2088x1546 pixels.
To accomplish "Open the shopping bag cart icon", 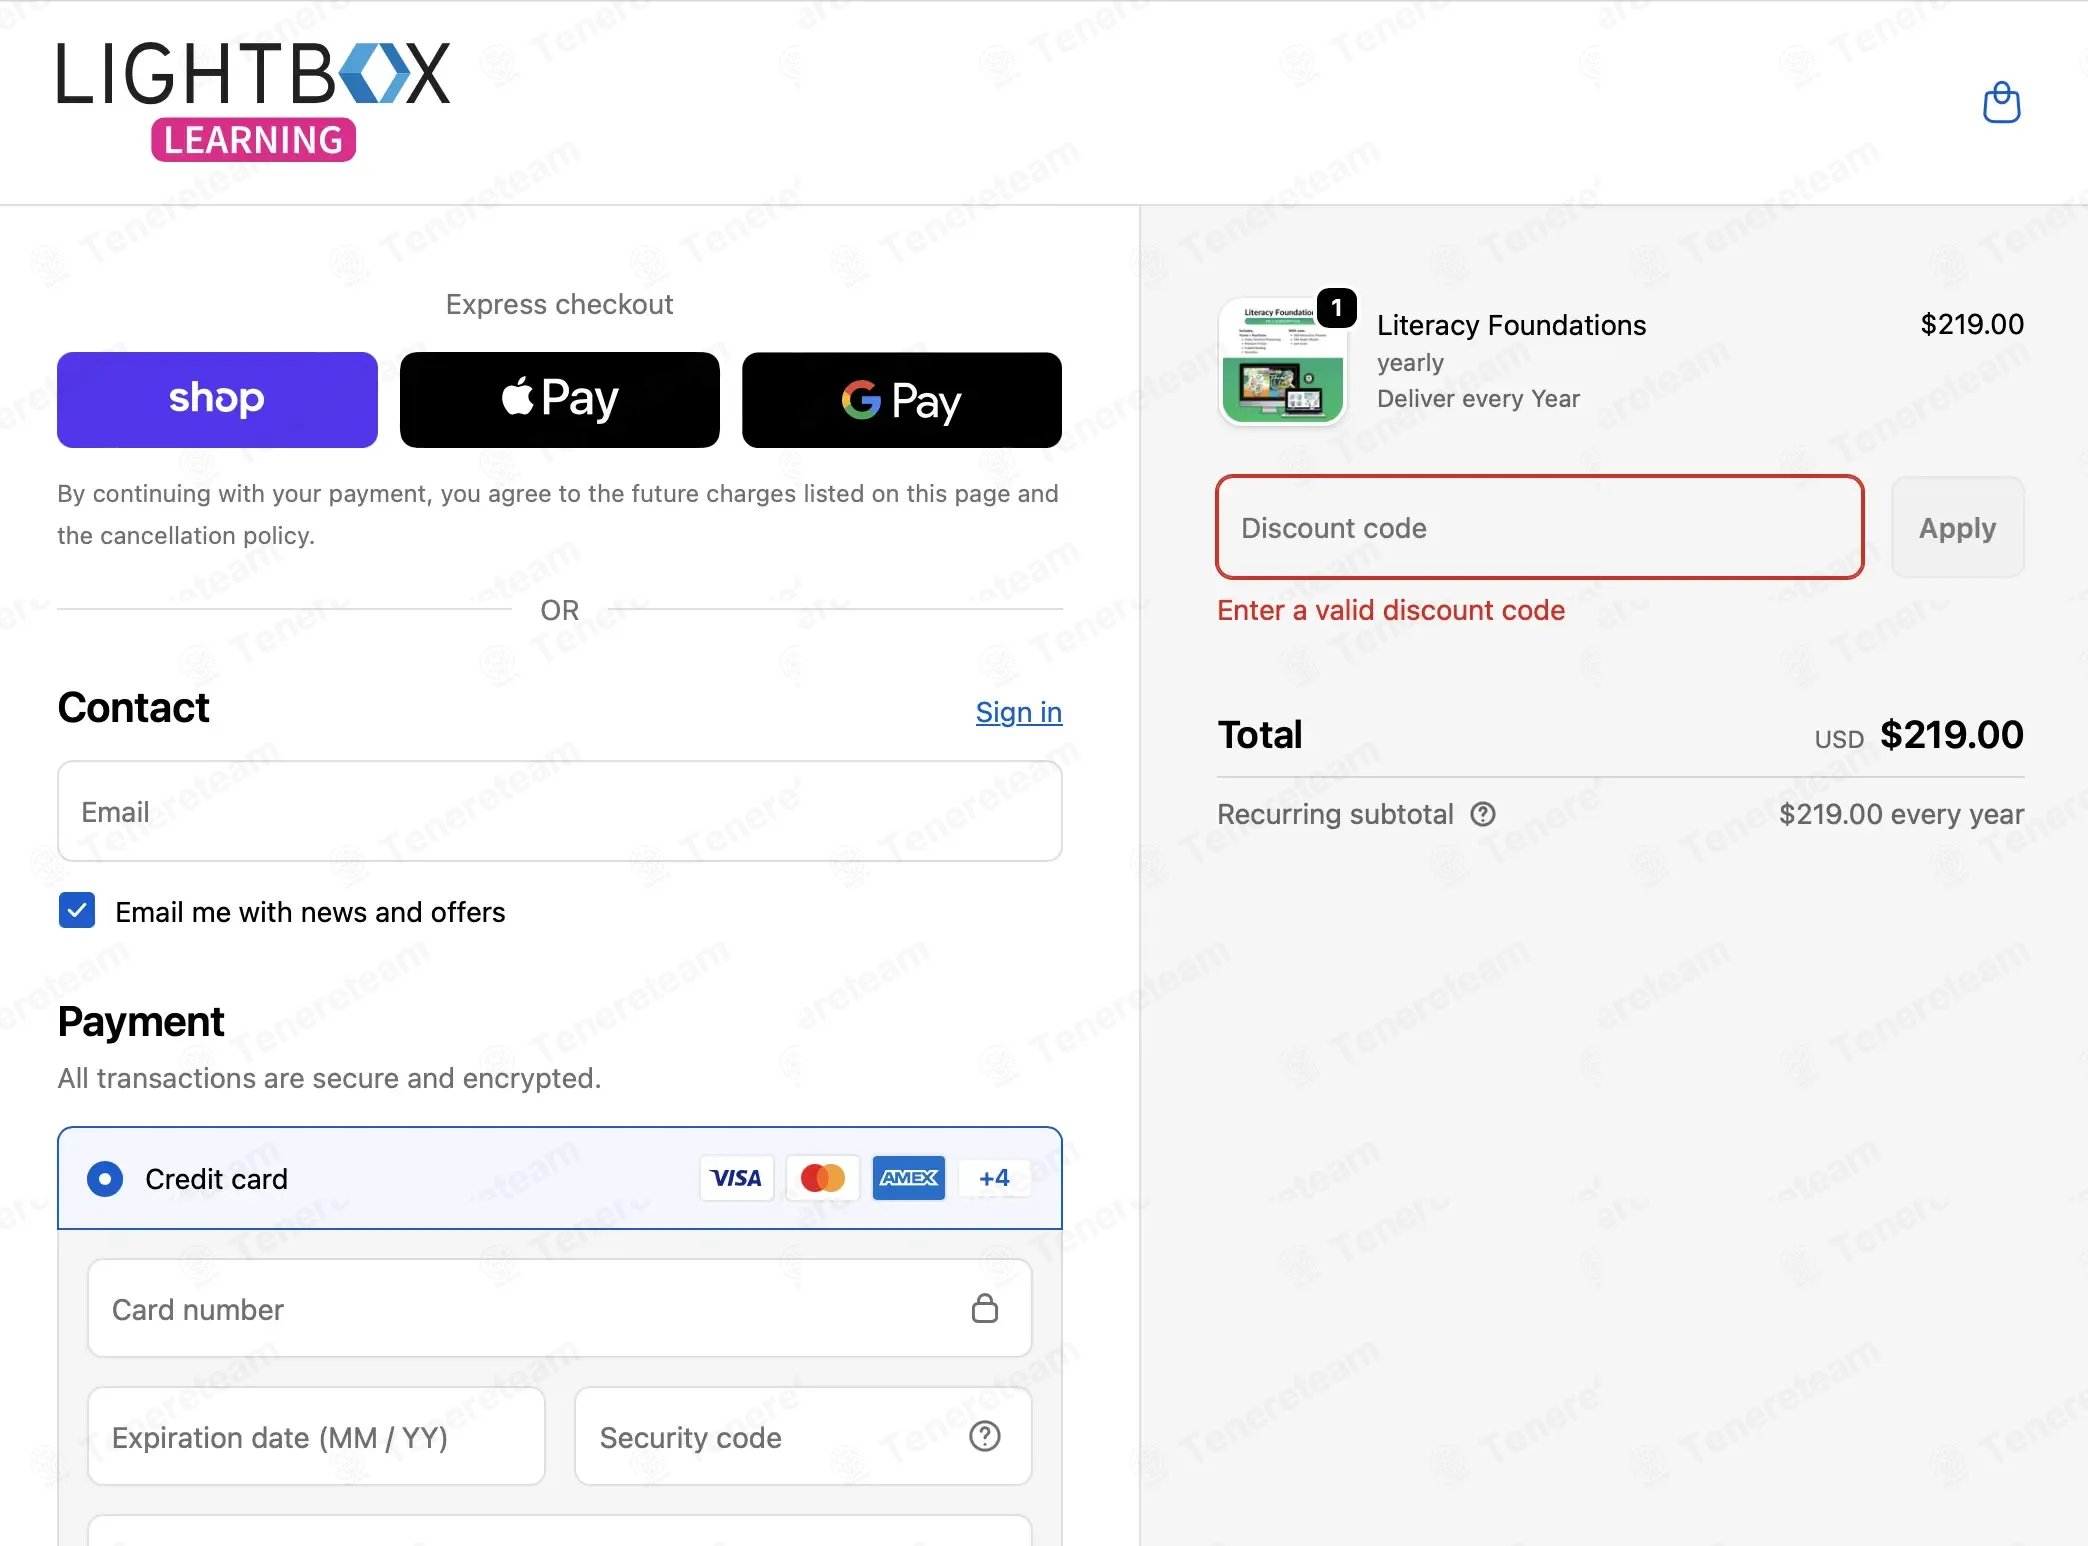I will pyautogui.click(x=2001, y=102).
